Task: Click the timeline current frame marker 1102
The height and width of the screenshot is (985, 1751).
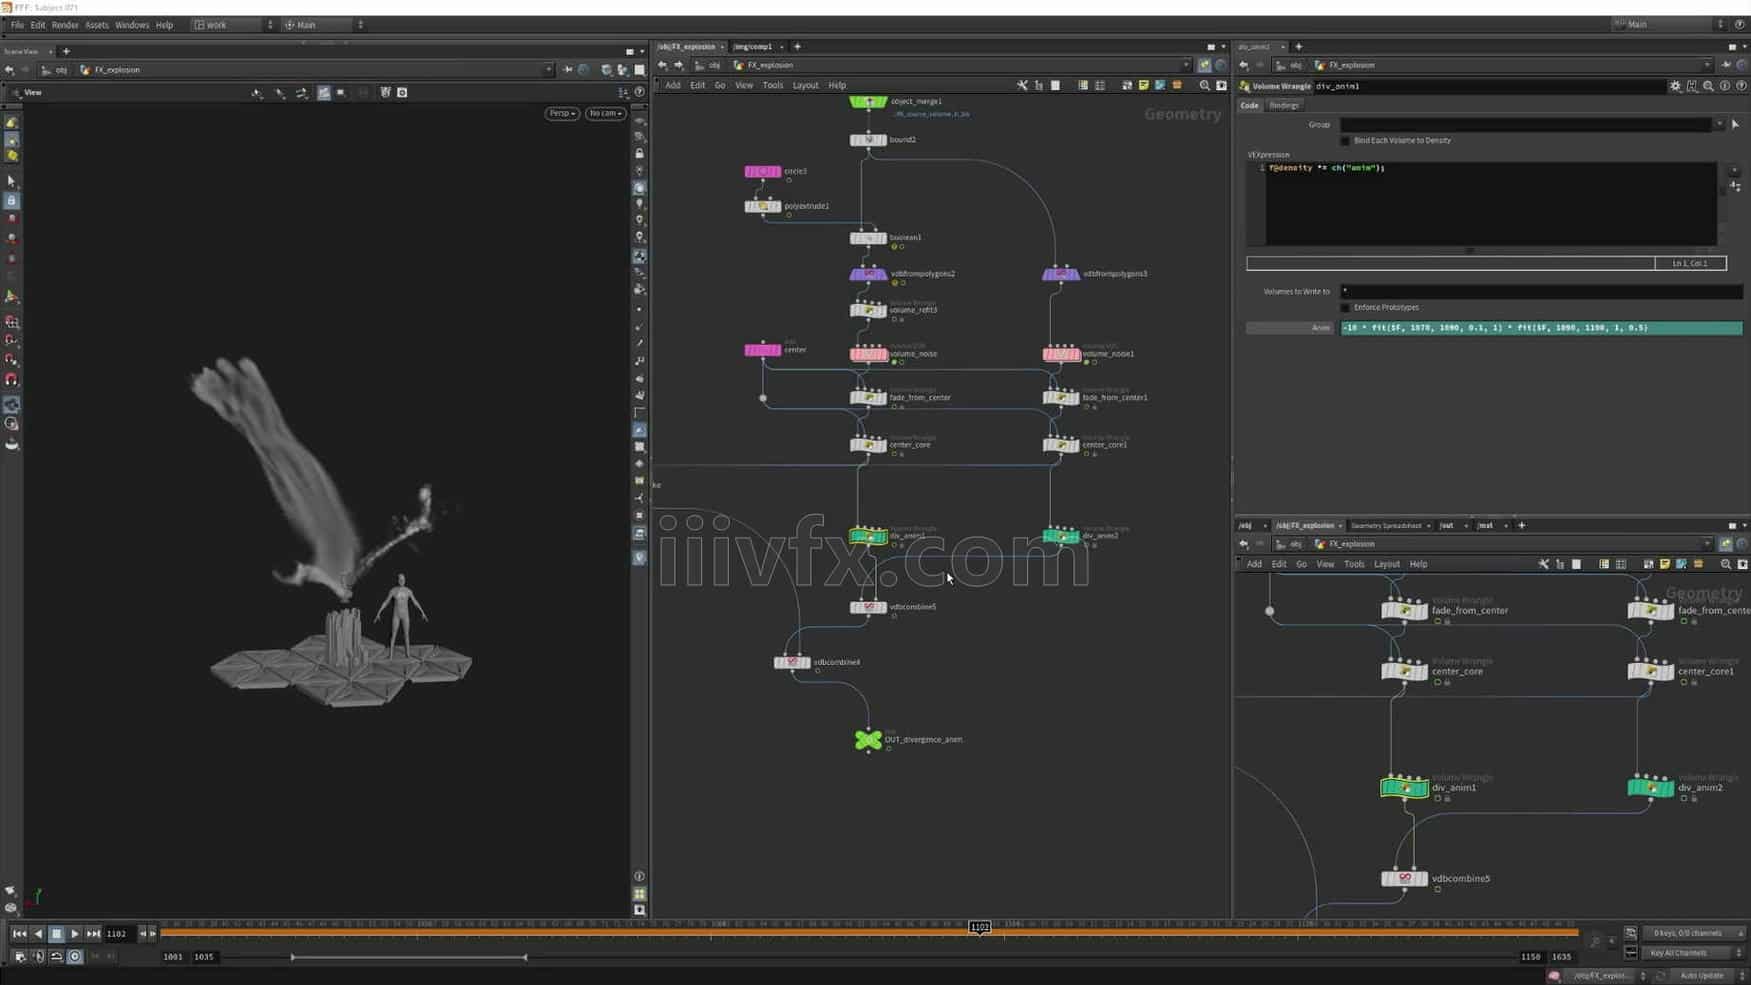Action: [979, 927]
